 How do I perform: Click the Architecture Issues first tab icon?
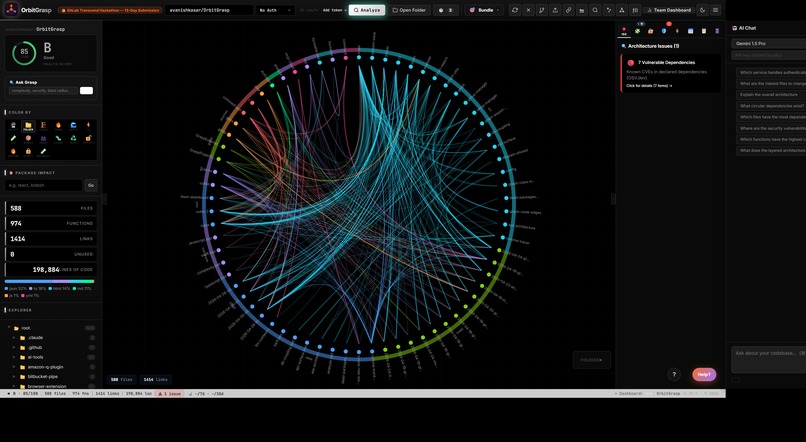(624, 31)
